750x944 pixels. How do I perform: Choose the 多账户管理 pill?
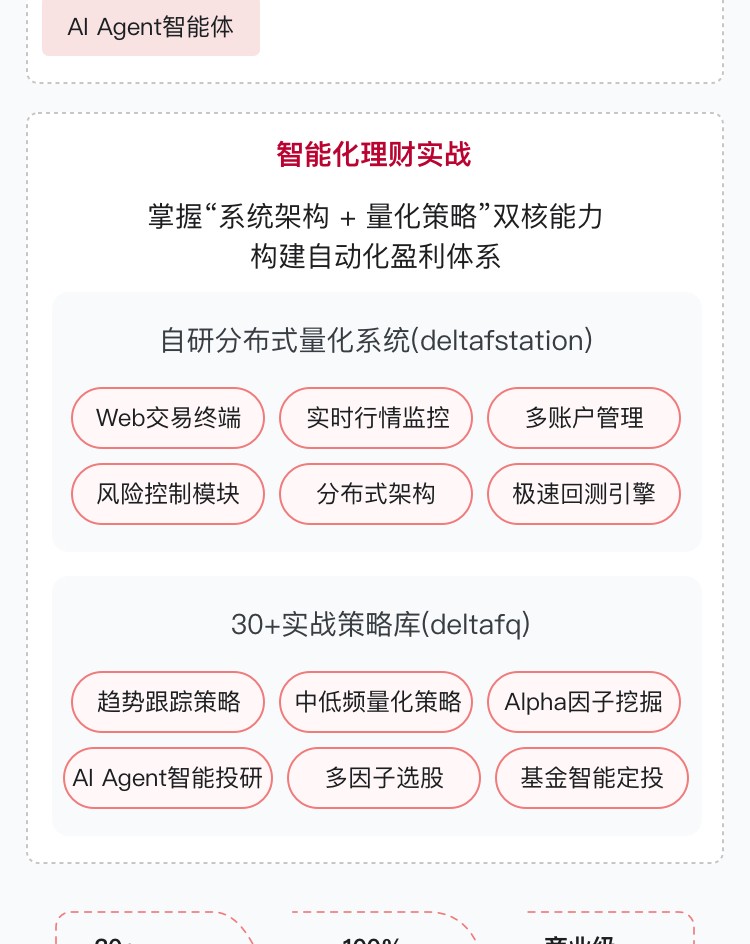[584, 418]
